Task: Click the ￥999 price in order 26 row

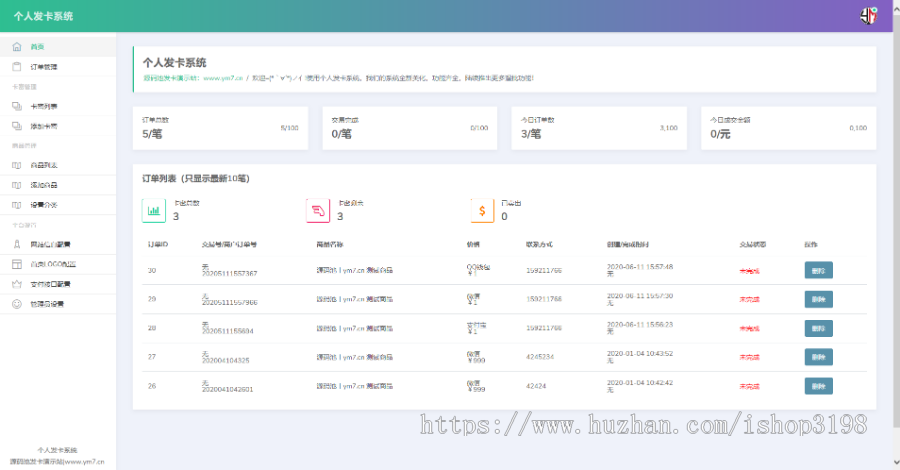Action: point(476,389)
